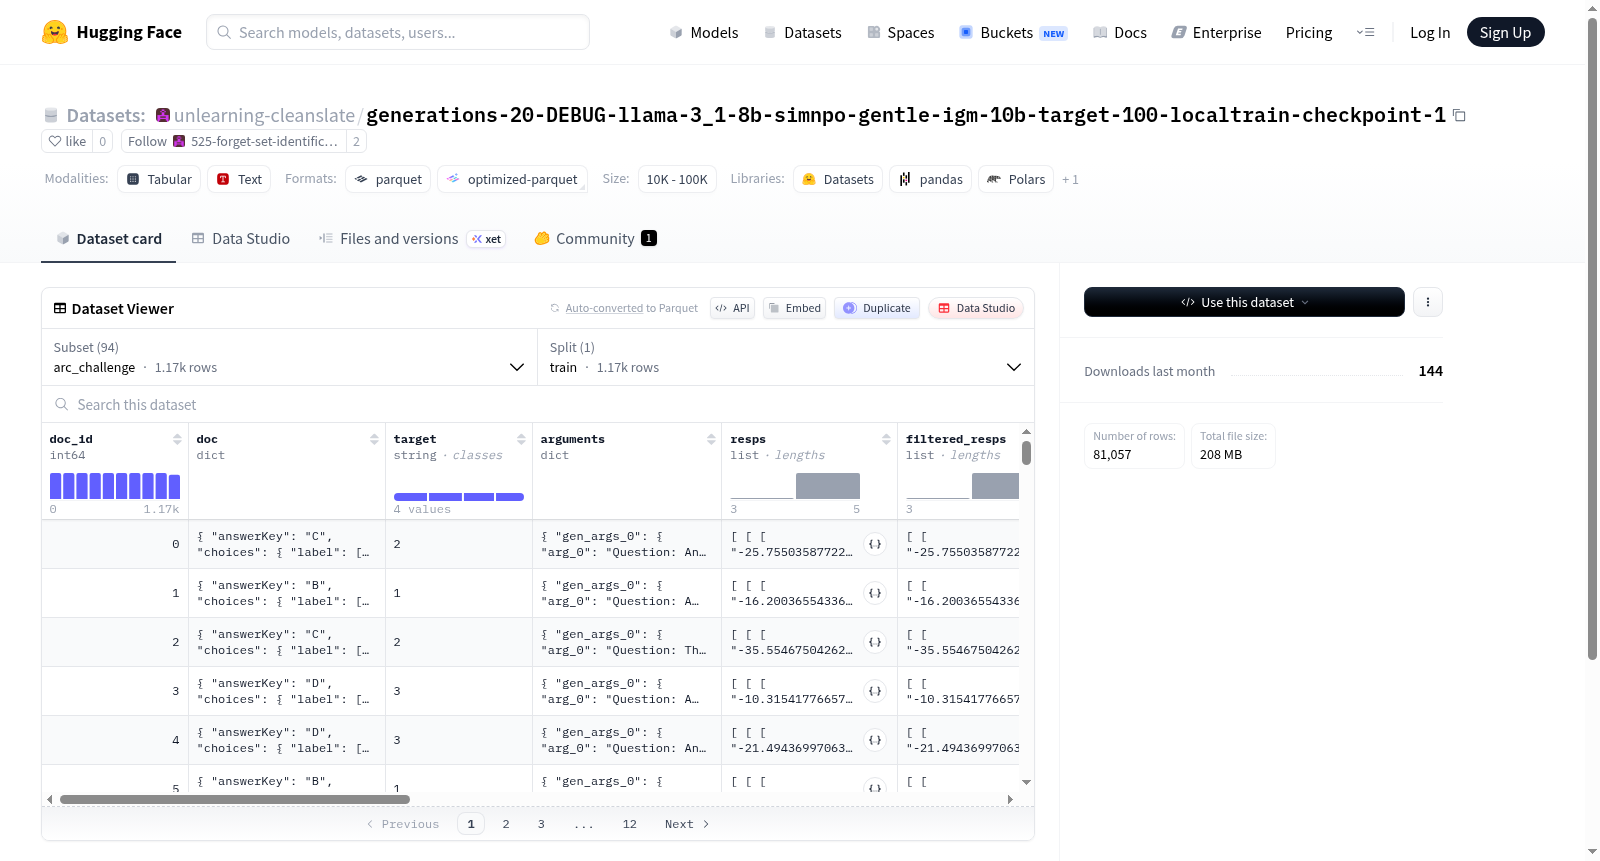Open the Use this dataset dropdown
This screenshot has height=861, width=1600.
click(x=1244, y=302)
